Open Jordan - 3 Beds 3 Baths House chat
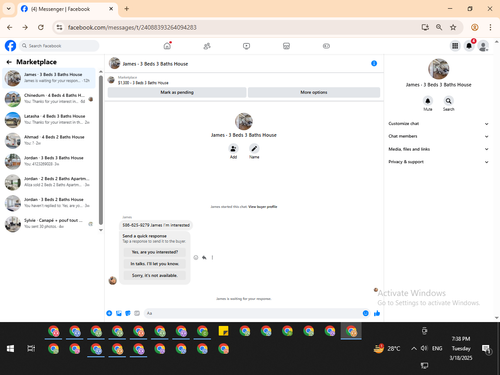 tap(49, 161)
